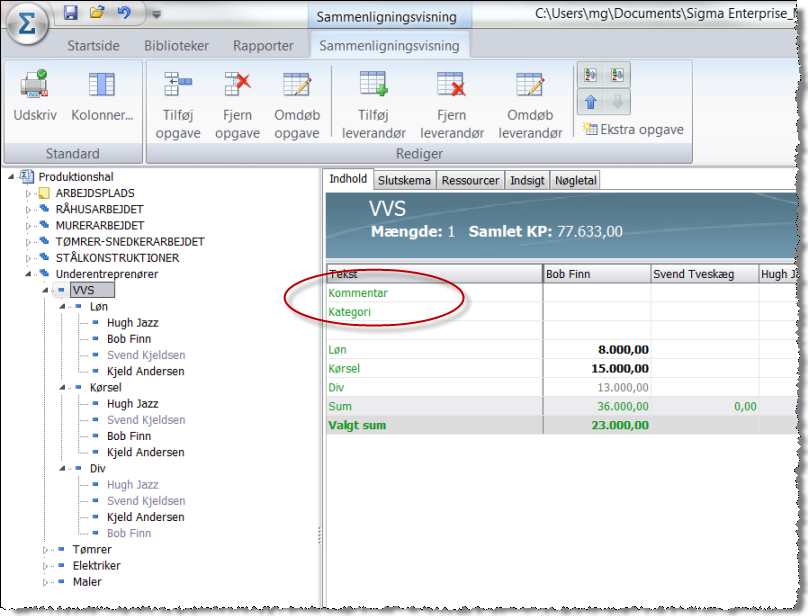
Task: Select the Sammenligningsvisning ribbon tab
Action: [x=389, y=46]
